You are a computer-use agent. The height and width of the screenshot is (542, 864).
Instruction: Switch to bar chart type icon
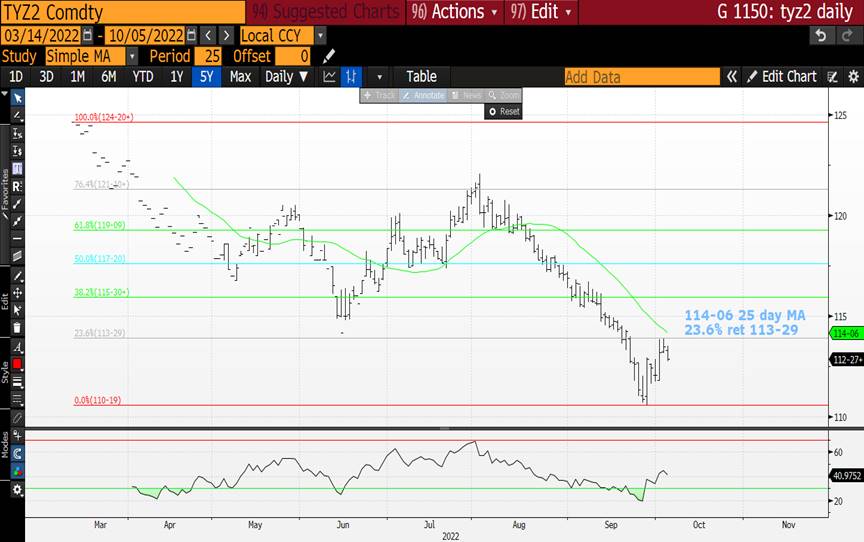351,77
